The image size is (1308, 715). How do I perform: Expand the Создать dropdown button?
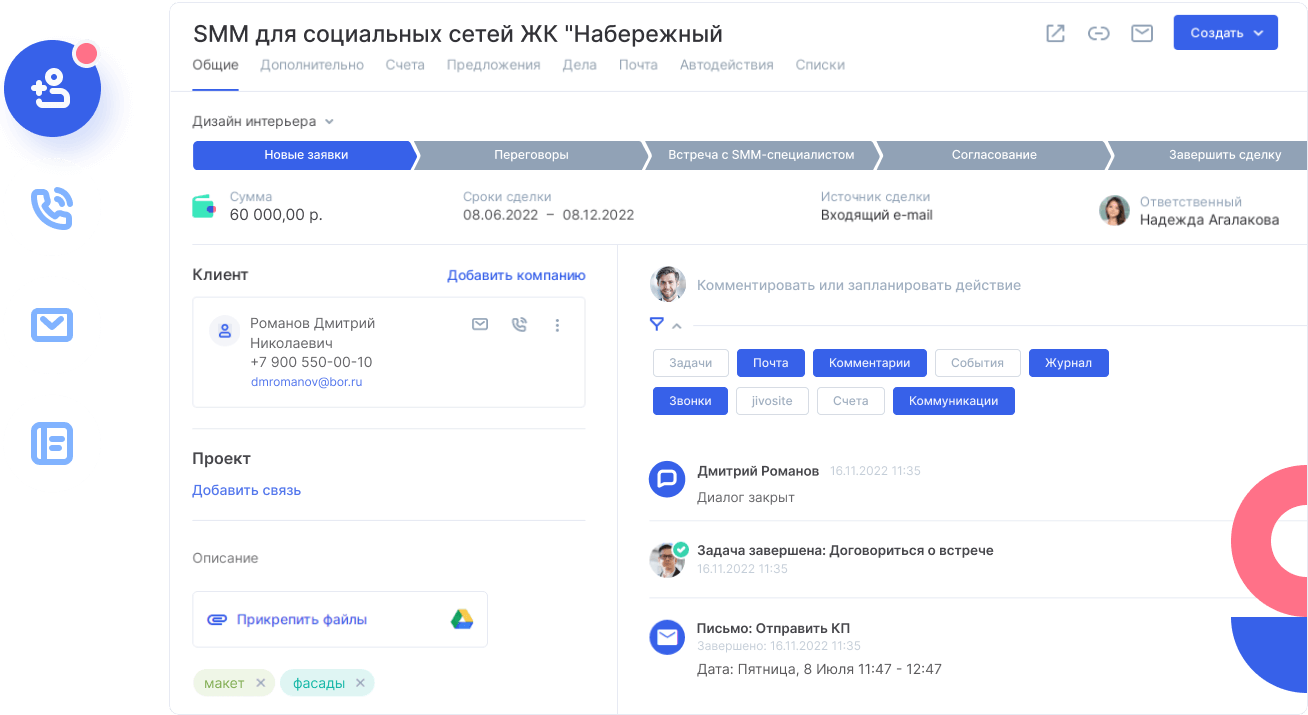(x=1226, y=33)
